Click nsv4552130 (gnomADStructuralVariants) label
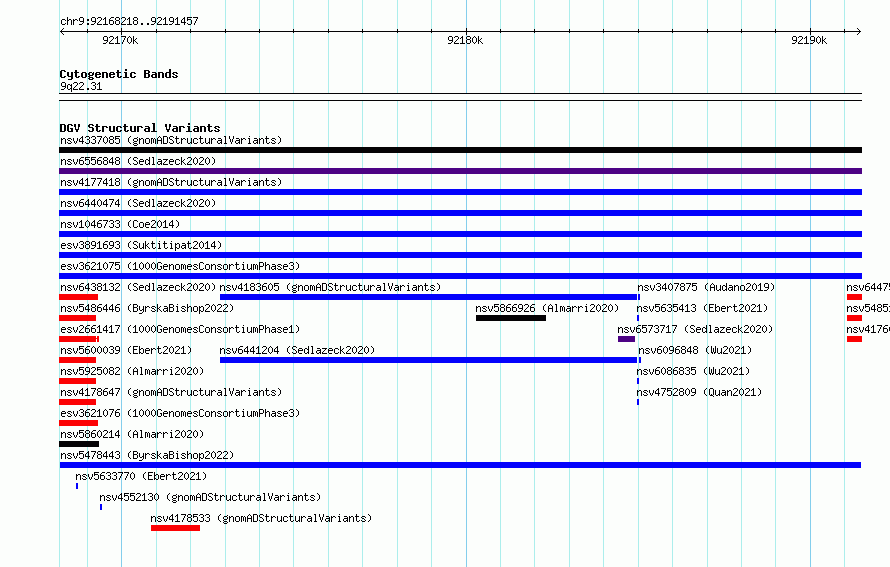 [210, 497]
